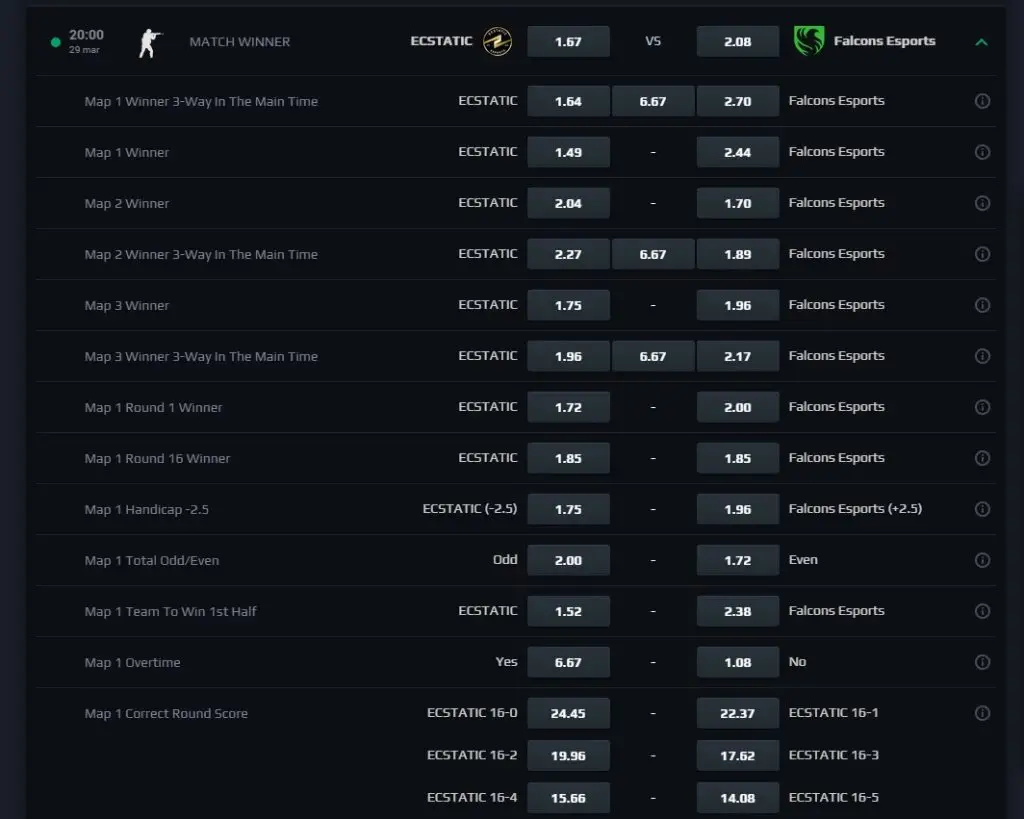Select ECSTATIC 16-2 score at 19.96
This screenshot has width=1024, height=819.
pyautogui.click(x=568, y=755)
